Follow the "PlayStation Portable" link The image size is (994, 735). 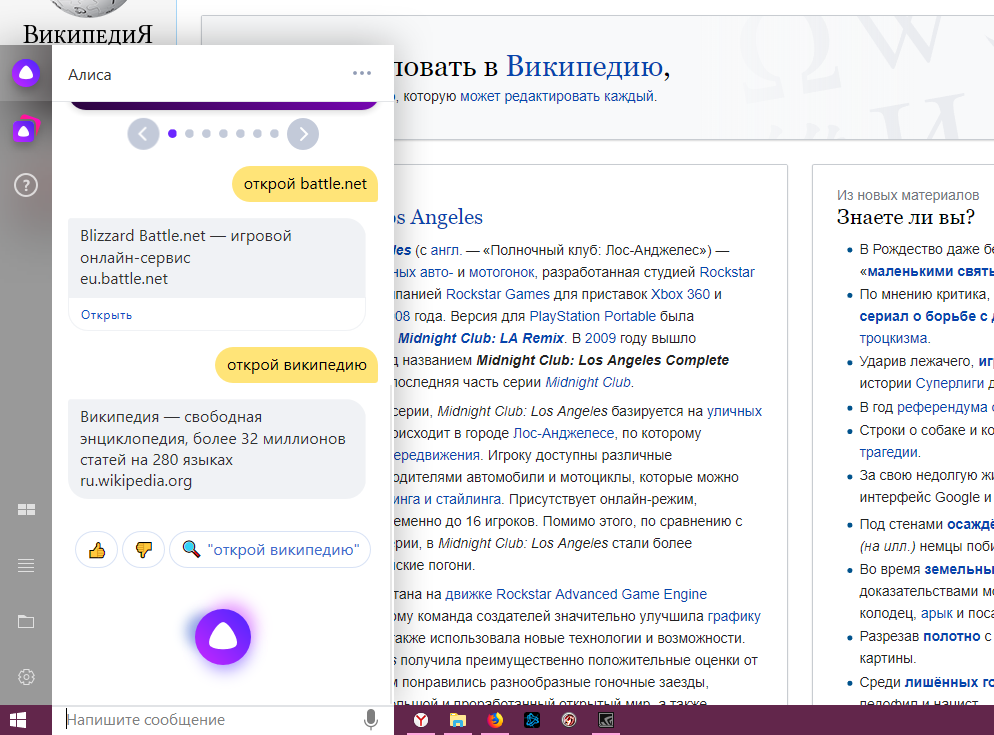coord(593,316)
